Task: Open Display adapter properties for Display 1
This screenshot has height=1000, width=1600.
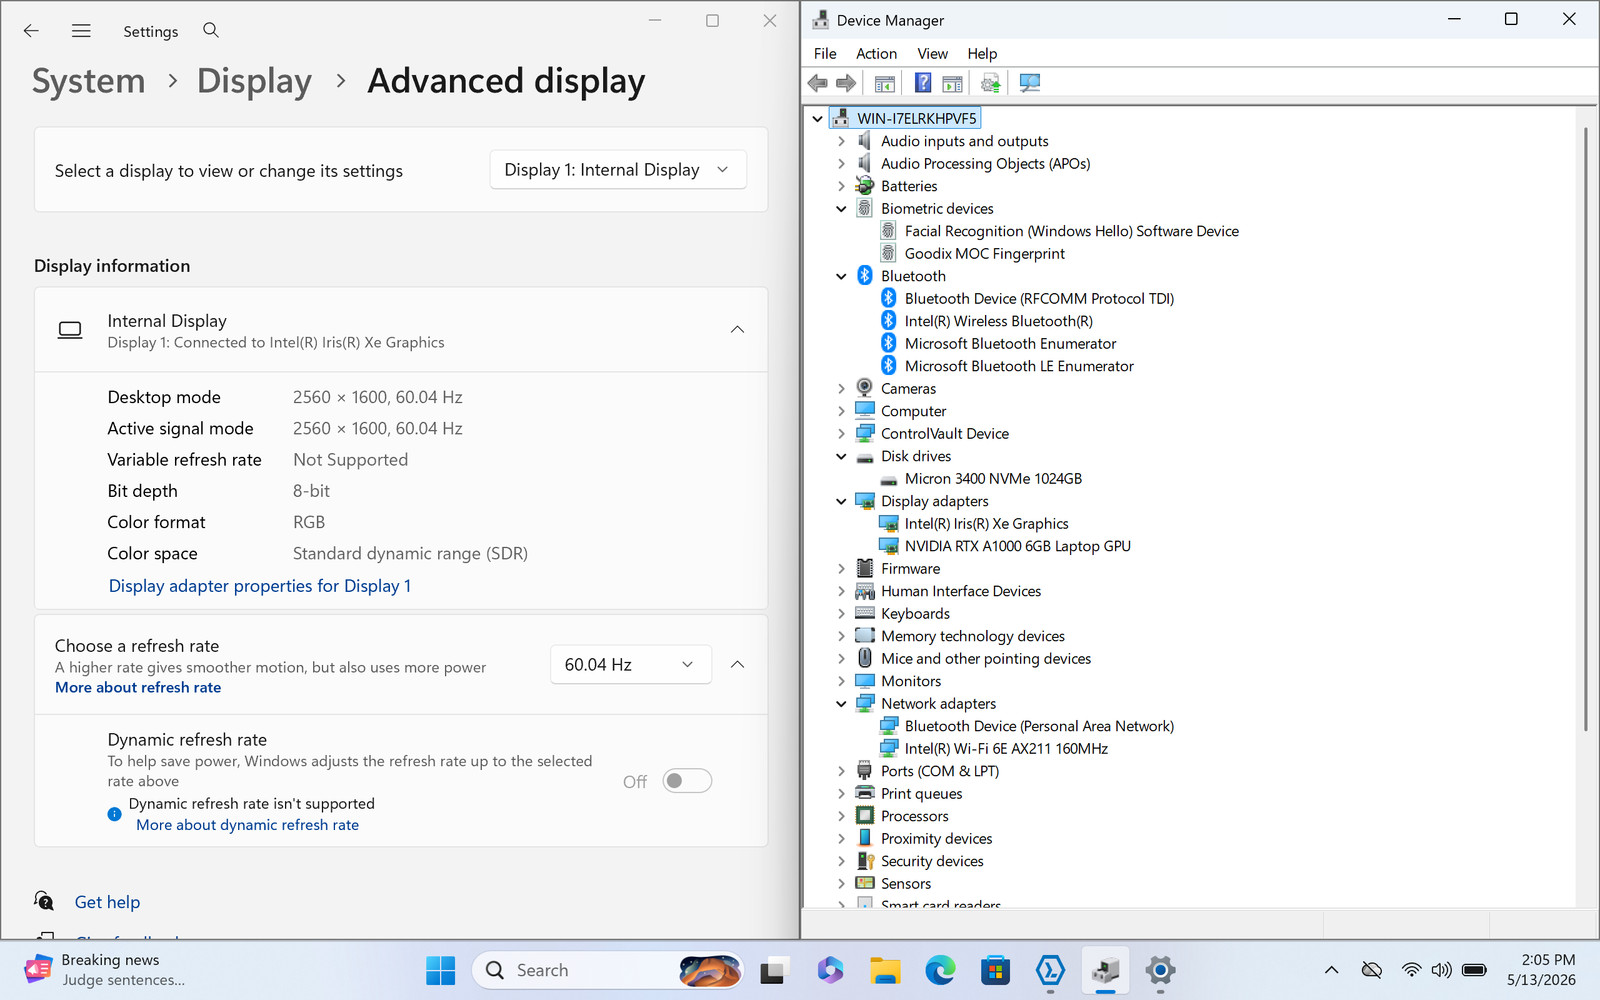Action: 260,586
